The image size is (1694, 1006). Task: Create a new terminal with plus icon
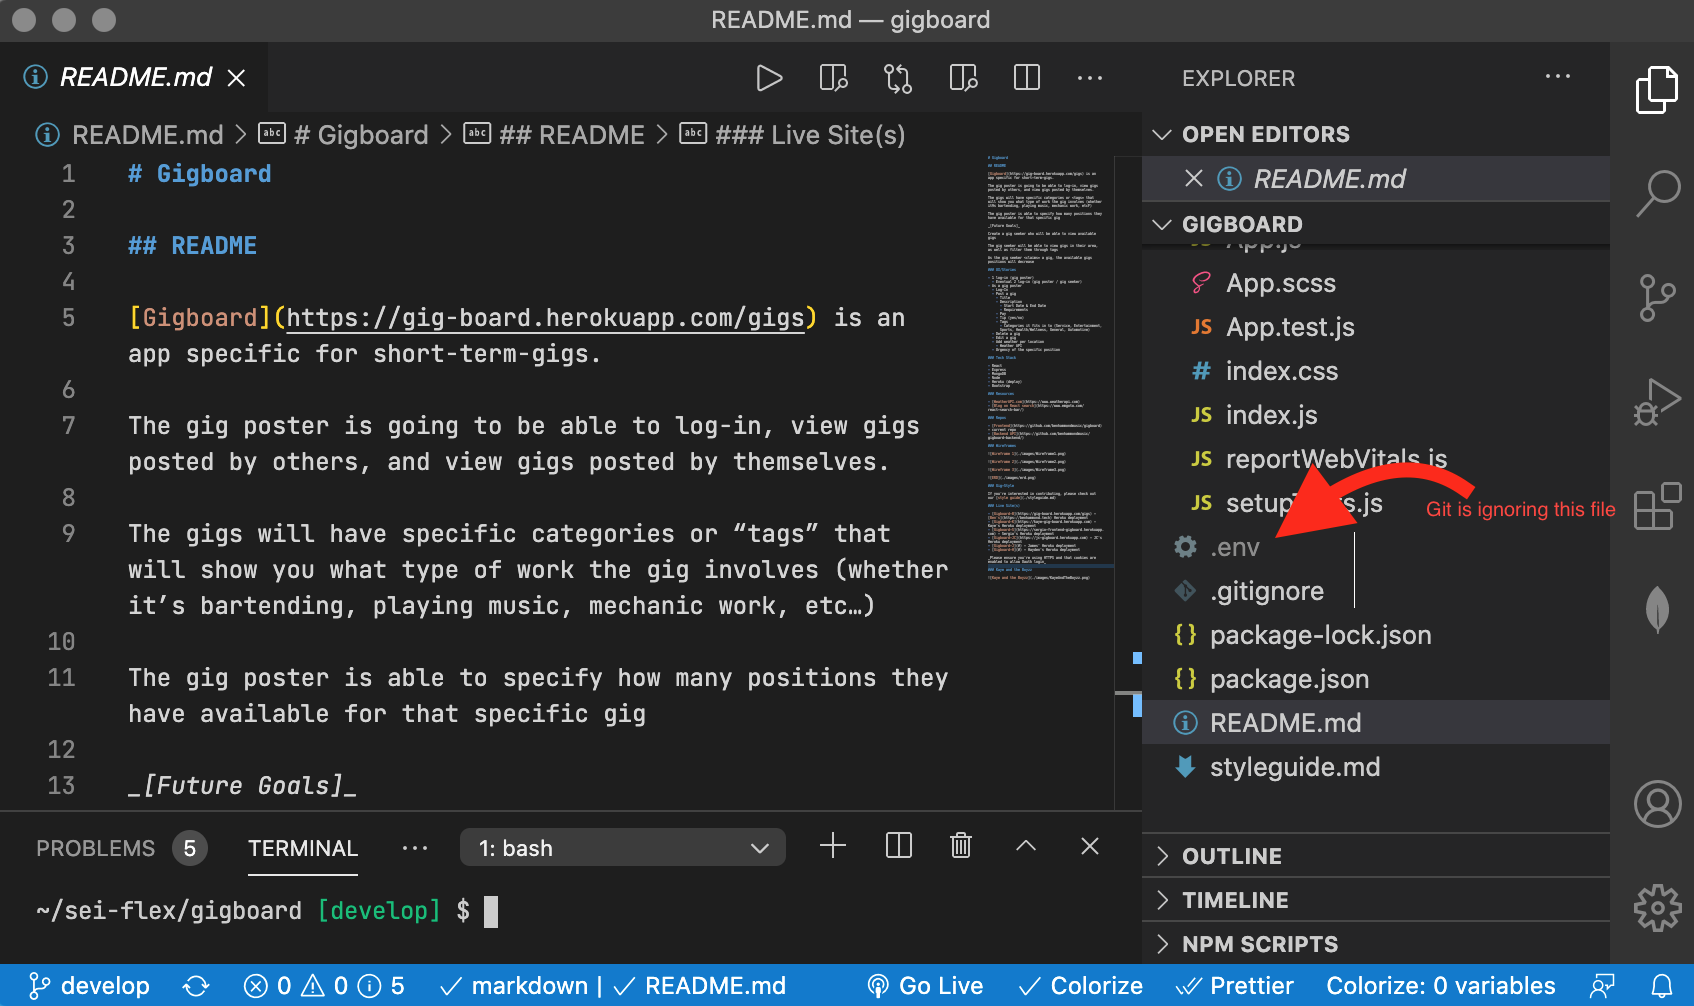(x=833, y=846)
